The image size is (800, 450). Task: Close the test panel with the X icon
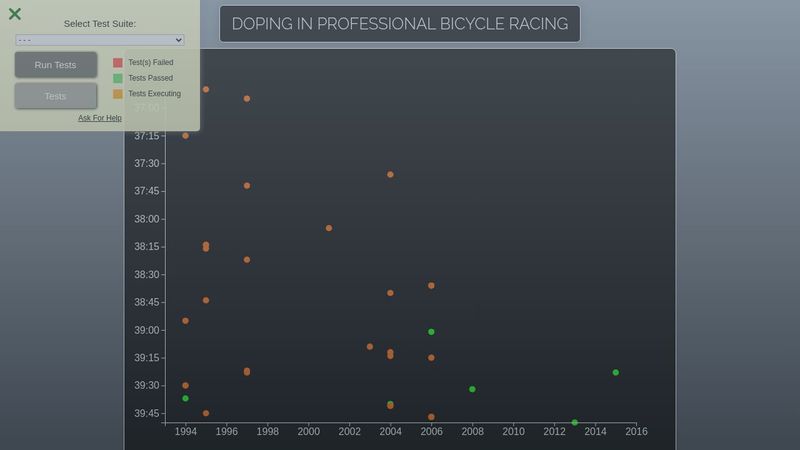point(15,14)
